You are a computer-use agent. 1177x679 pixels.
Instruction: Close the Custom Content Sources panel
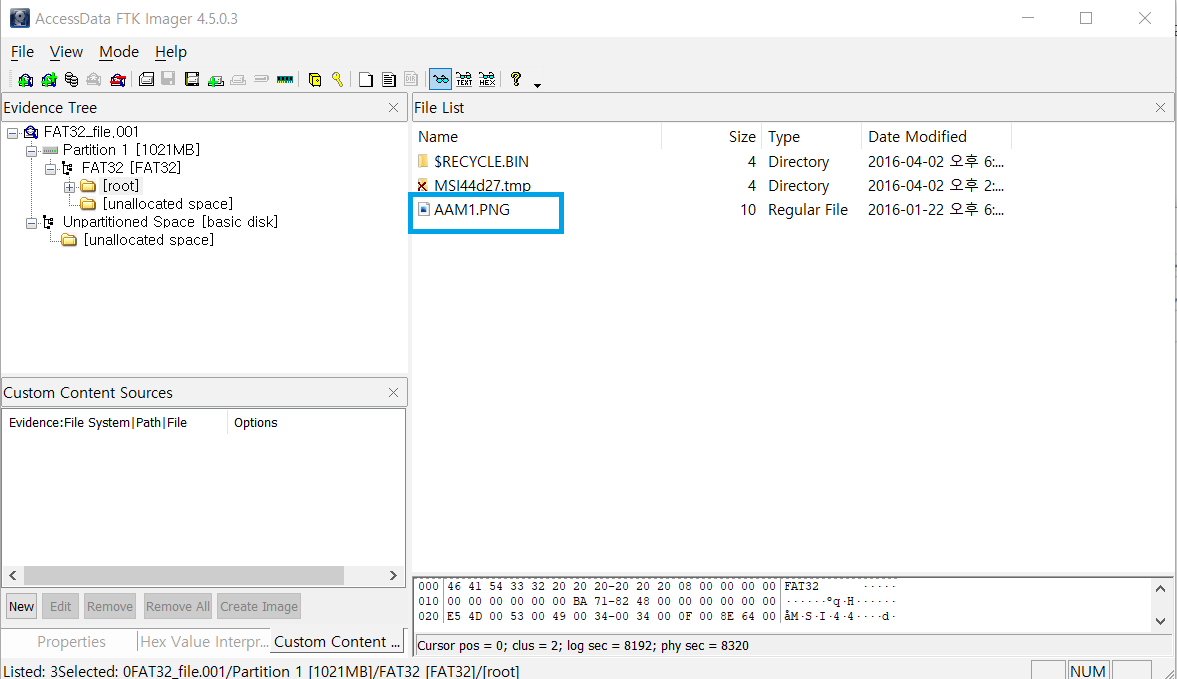(393, 393)
